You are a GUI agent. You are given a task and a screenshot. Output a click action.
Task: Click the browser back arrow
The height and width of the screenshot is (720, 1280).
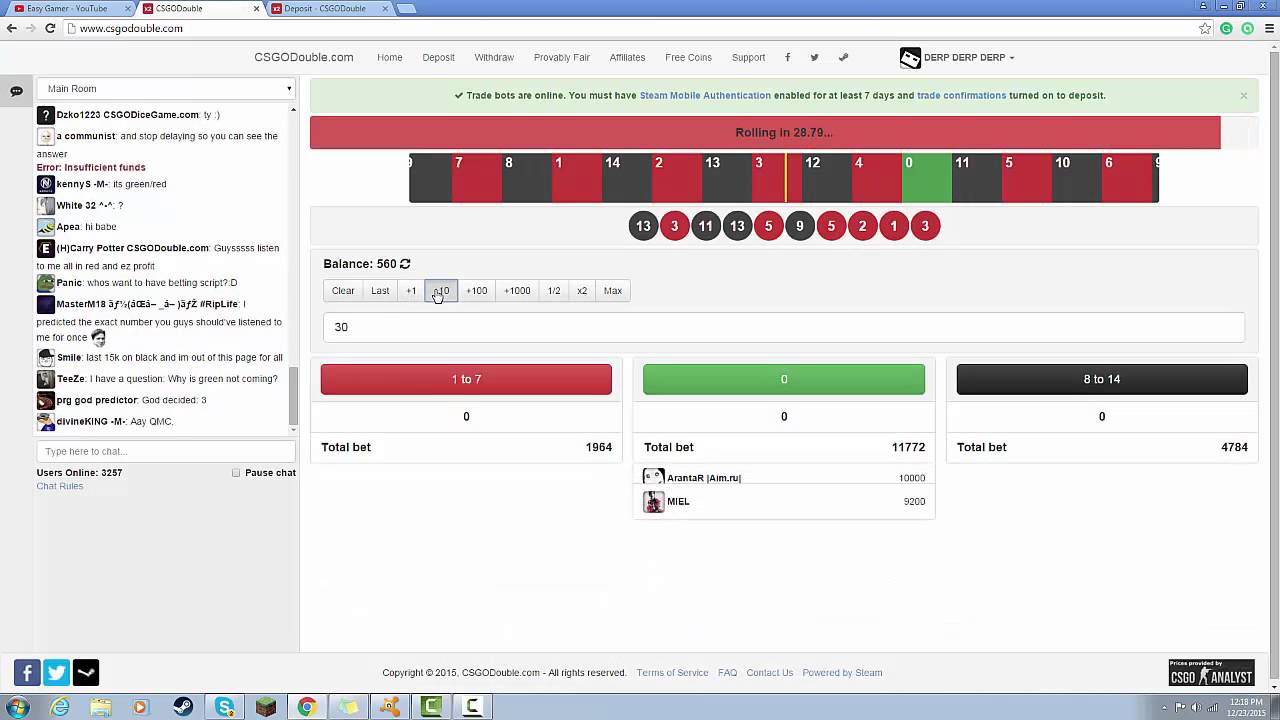point(12,28)
